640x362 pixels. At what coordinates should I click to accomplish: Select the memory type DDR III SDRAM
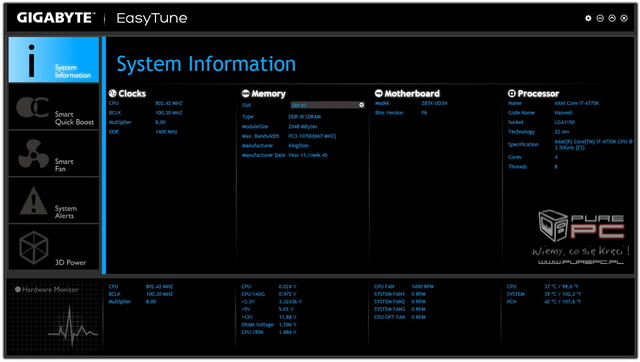click(x=304, y=117)
